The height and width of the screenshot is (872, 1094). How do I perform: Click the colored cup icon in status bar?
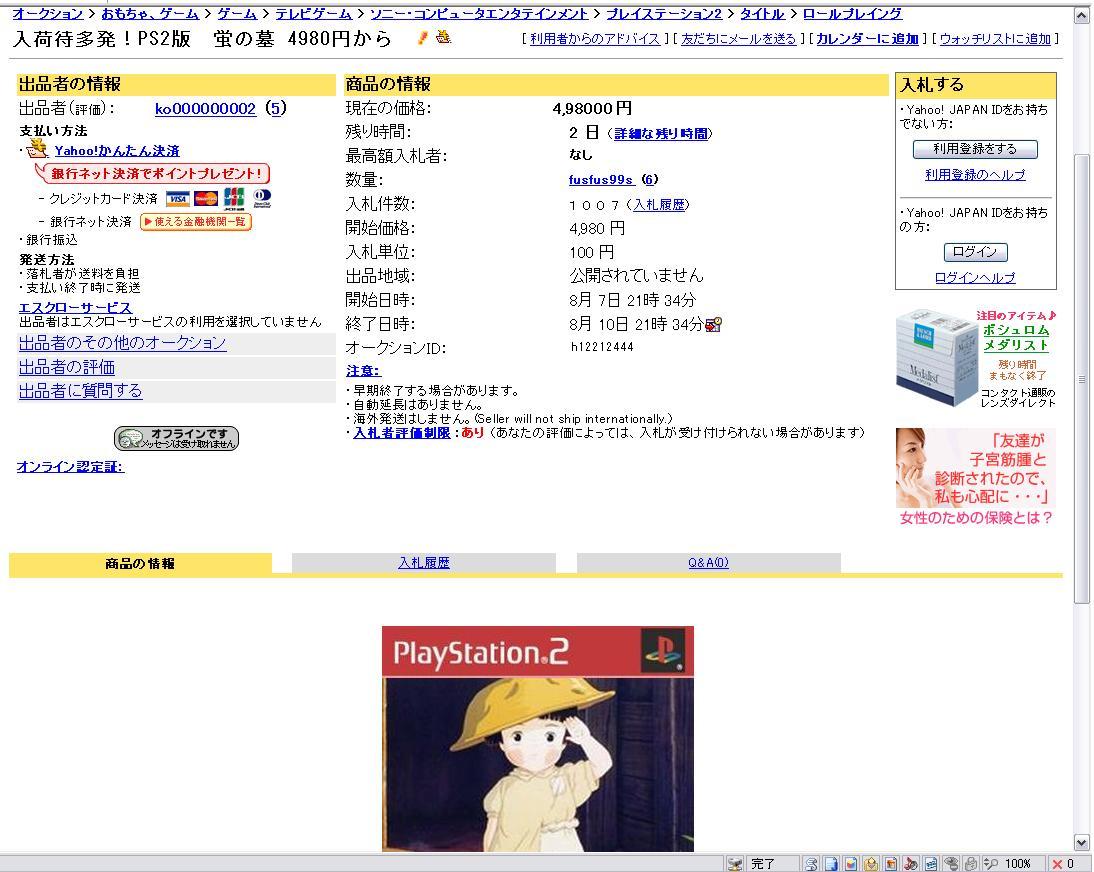[x=851, y=864]
